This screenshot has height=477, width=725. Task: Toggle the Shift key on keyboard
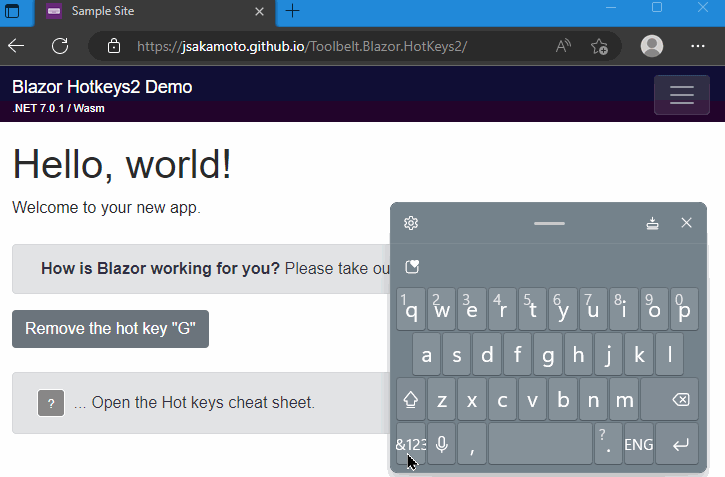[411, 399]
